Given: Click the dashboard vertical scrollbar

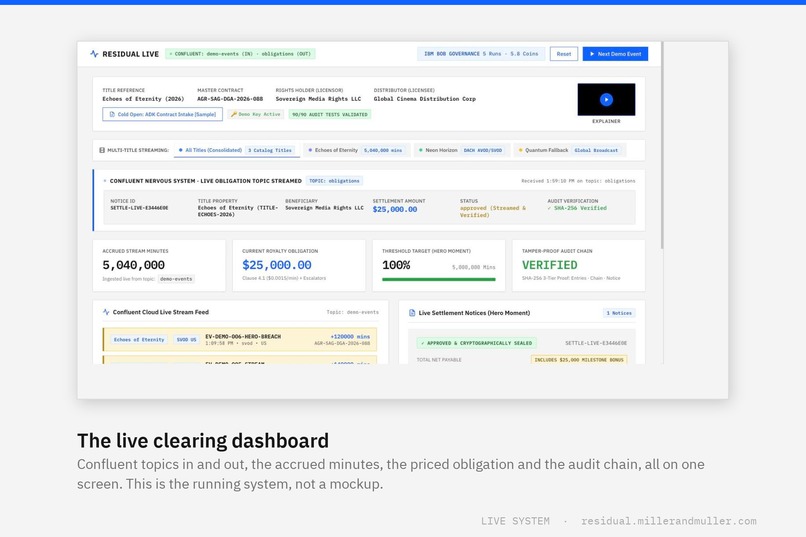Looking at the screenshot, I should pos(662,145).
